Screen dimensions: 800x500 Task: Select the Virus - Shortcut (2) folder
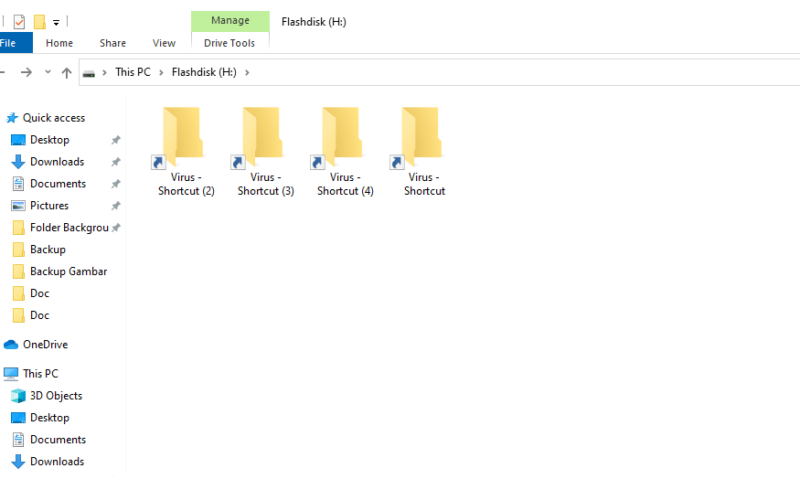pyautogui.click(x=186, y=152)
